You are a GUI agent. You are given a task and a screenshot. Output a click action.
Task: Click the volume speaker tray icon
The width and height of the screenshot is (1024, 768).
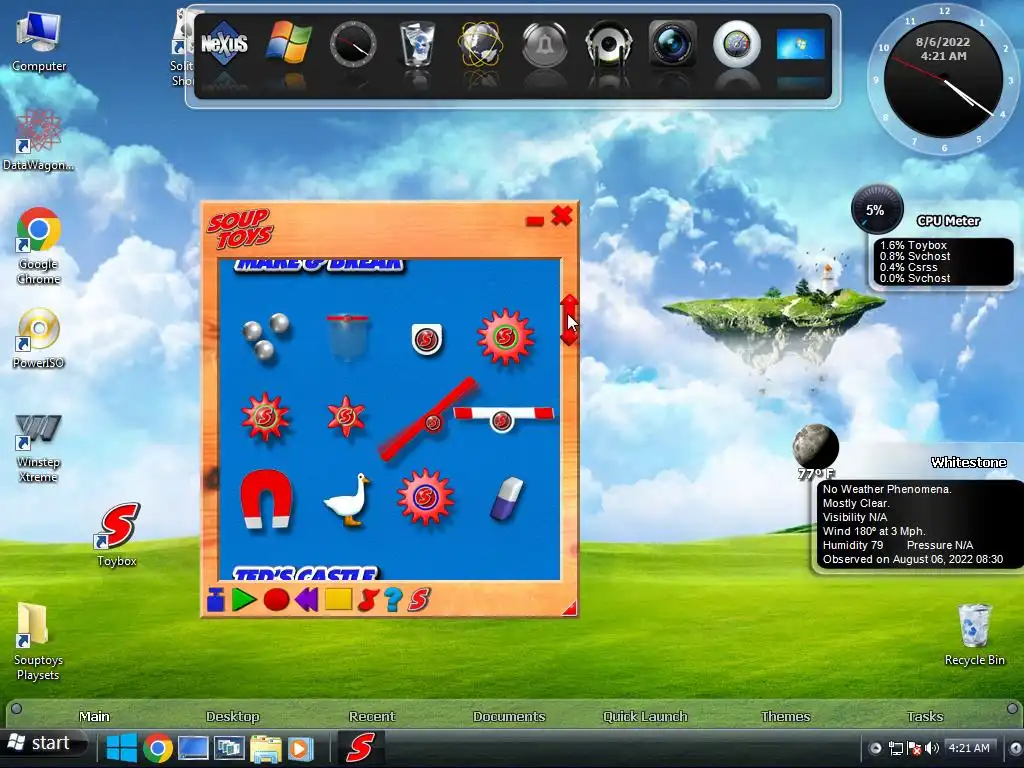click(932, 748)
